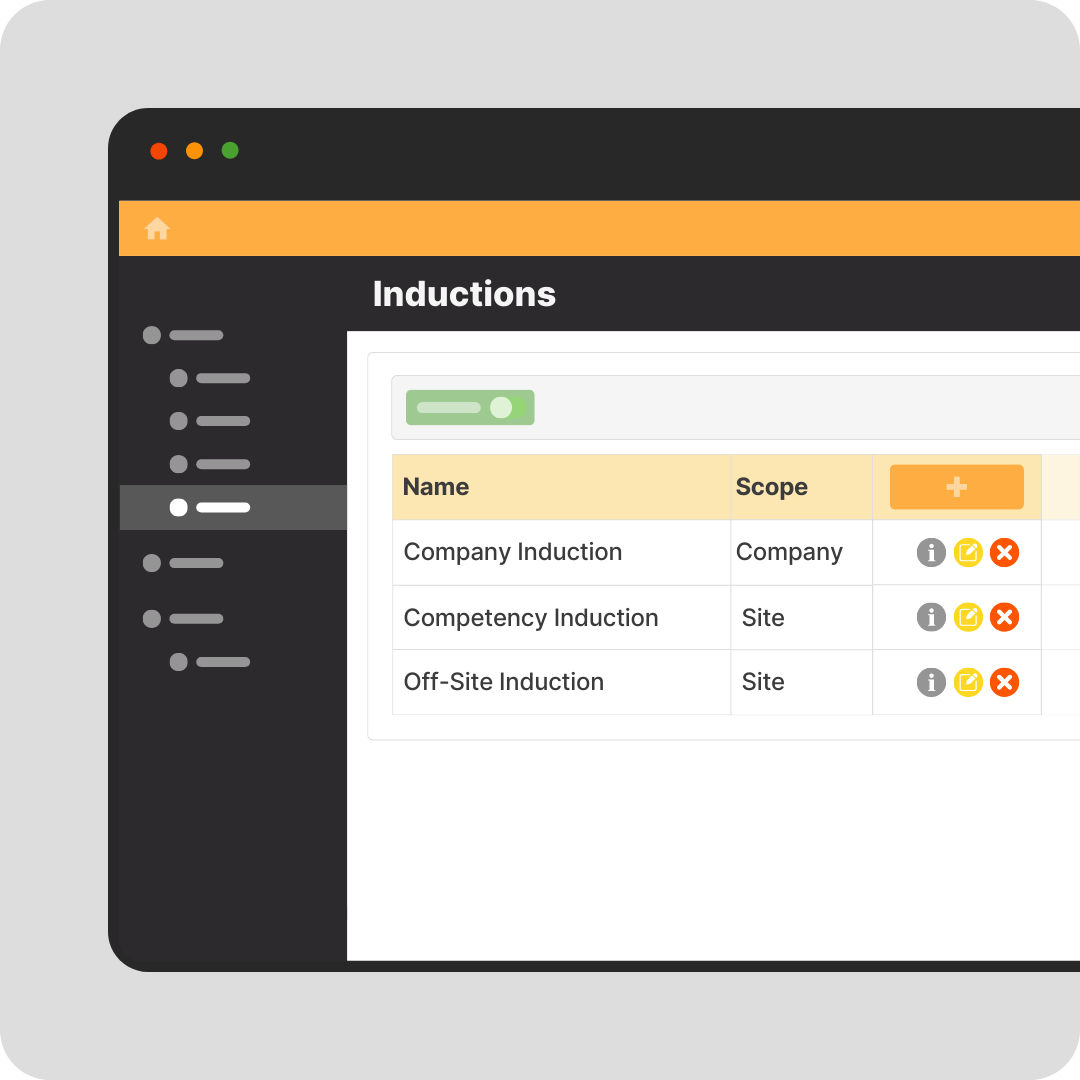Select Site scope of Competency Induction
The height and width of the screenshot is (1080, 1080).
(x=802, y=618)
